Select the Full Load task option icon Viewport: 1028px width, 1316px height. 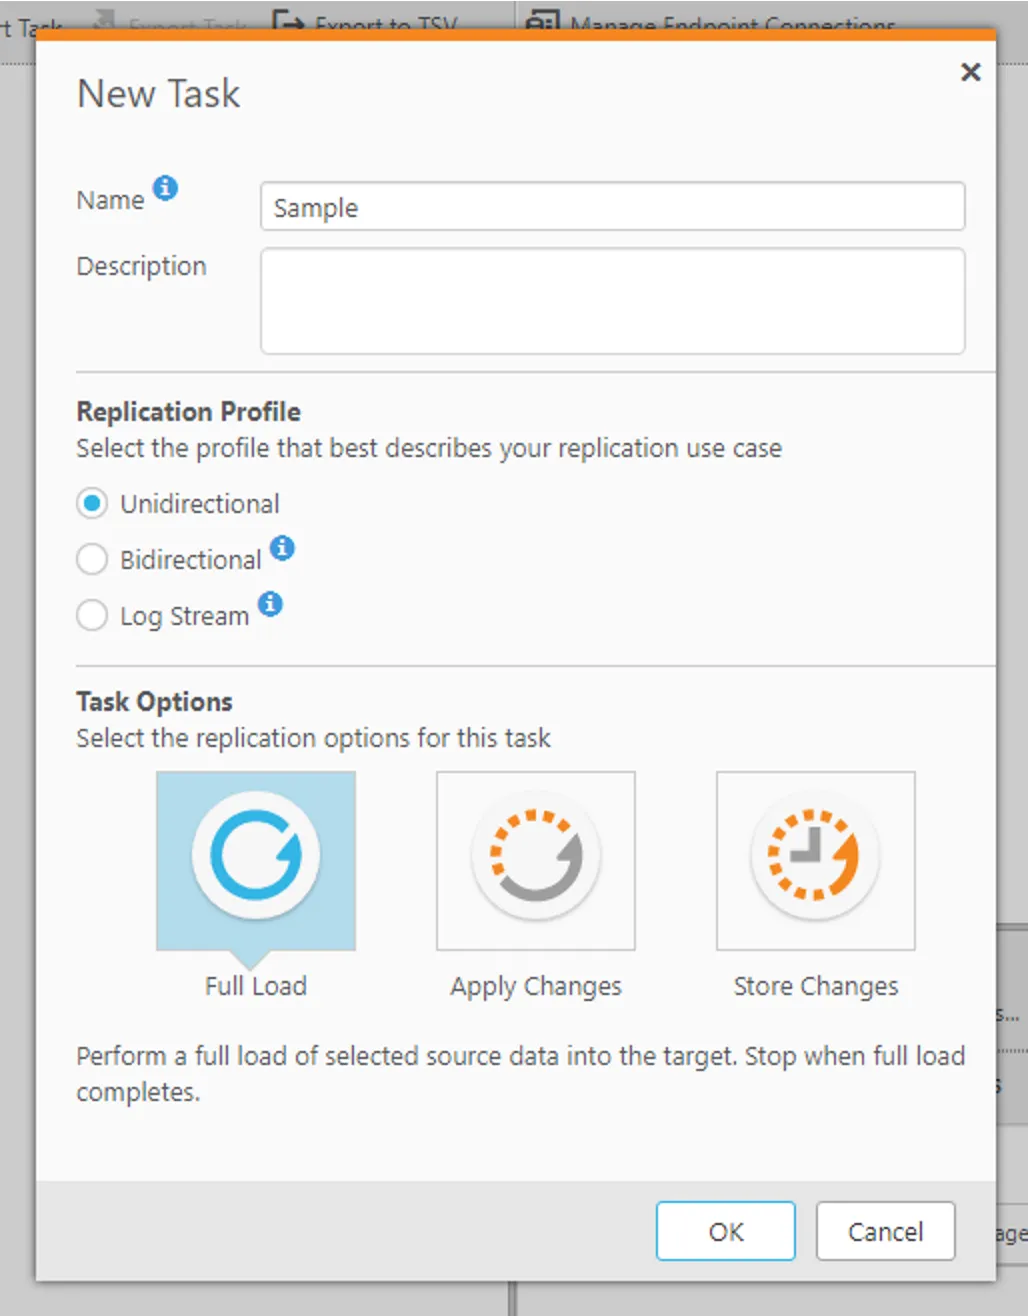[256, 857]
